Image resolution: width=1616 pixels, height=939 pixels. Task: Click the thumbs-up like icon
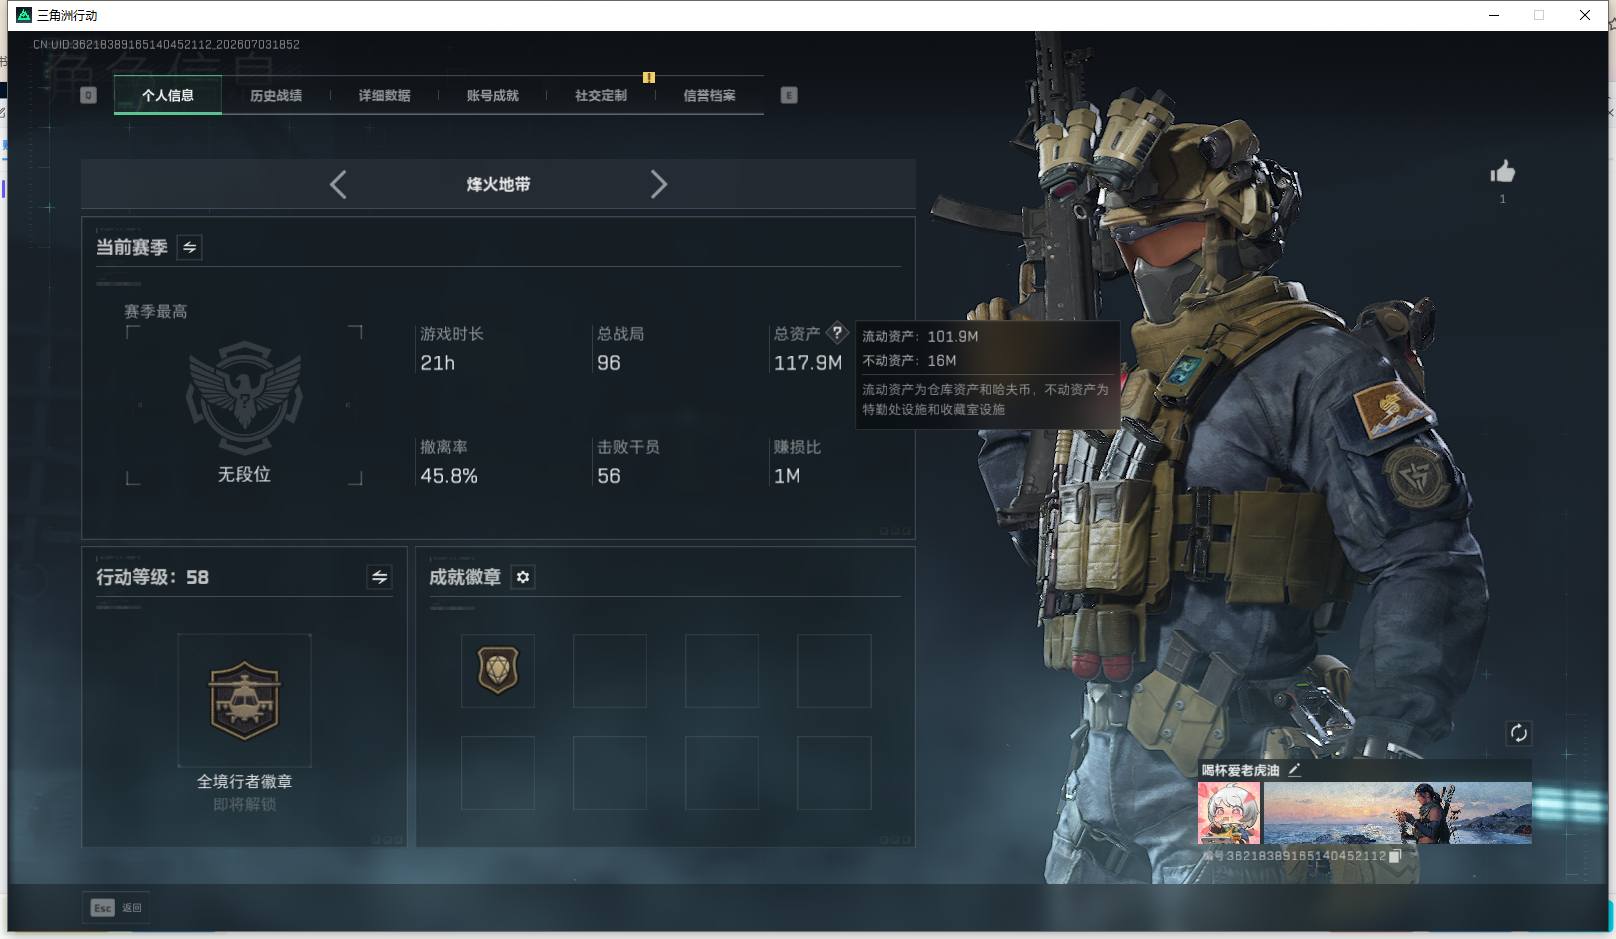tap(1502, 172)
